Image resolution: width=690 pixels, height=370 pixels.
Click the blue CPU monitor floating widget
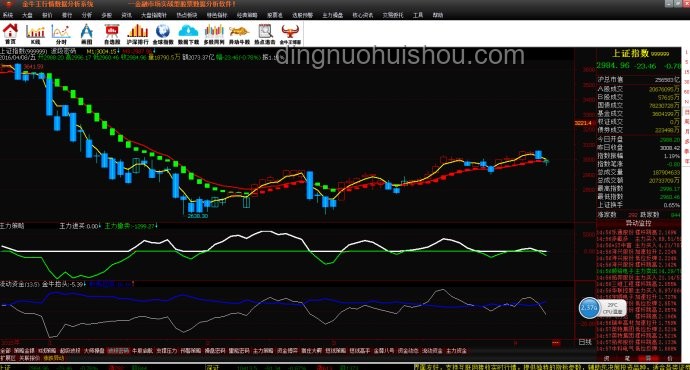pos(602,308)
